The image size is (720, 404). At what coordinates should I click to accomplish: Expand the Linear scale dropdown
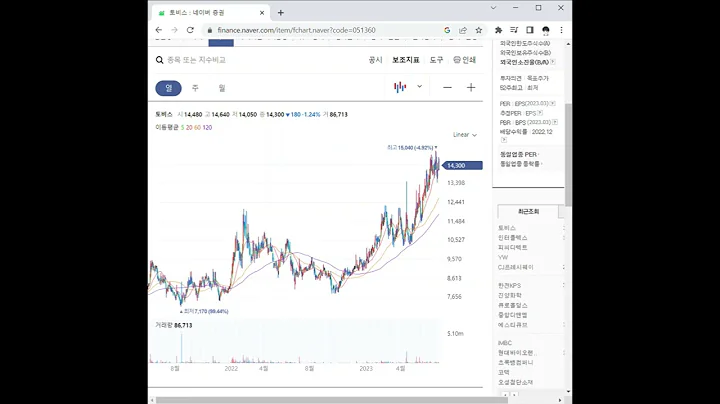(465, 135)
